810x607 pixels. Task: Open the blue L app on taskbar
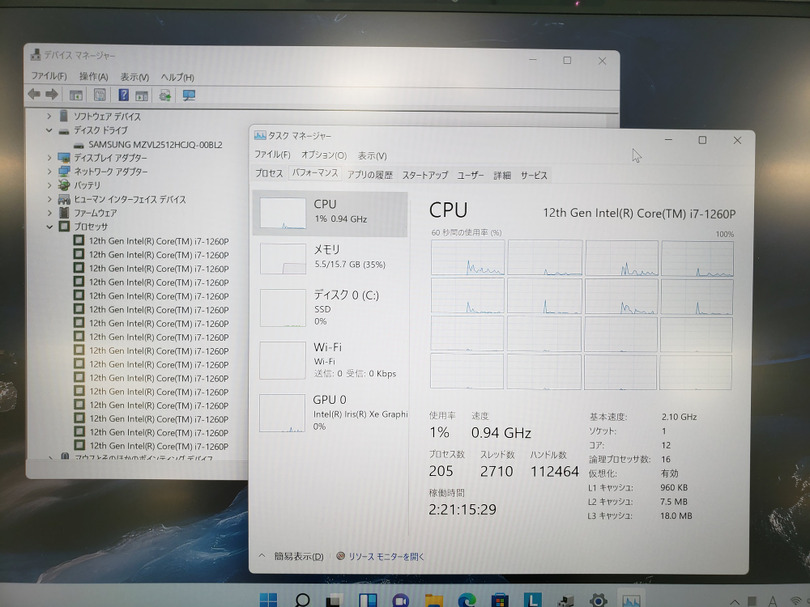[533, 600]
